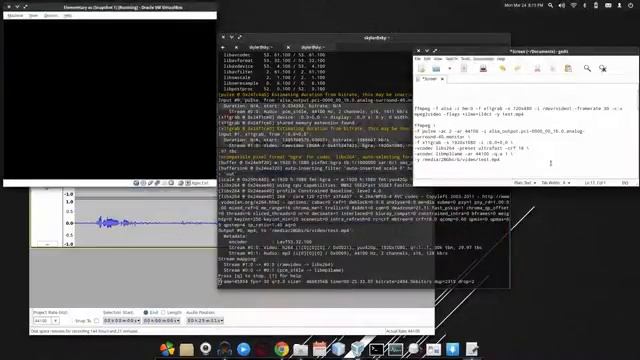Click the Undo icon in gedit toolbar
Screen dimensions: 640x360
[502, 69]
